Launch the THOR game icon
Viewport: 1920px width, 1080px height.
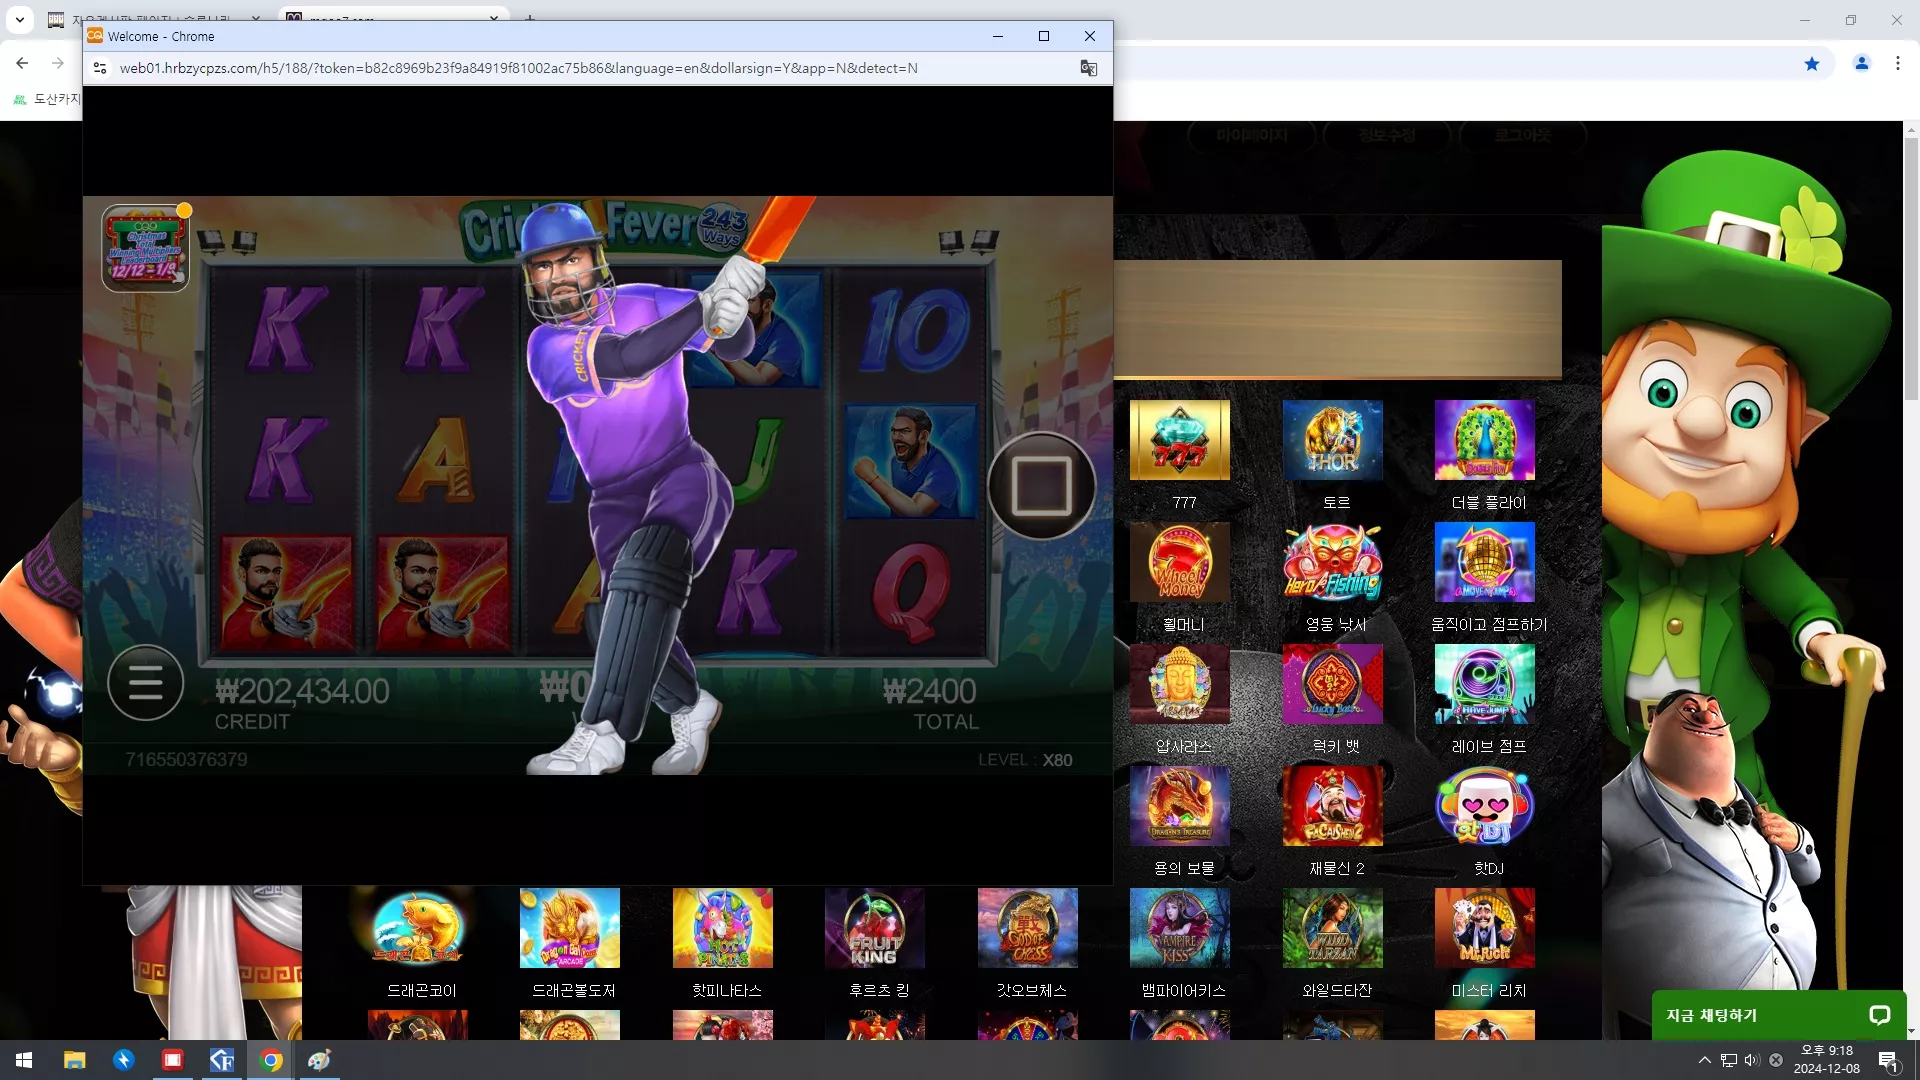pyautogui.click(x=1333, y=440)
